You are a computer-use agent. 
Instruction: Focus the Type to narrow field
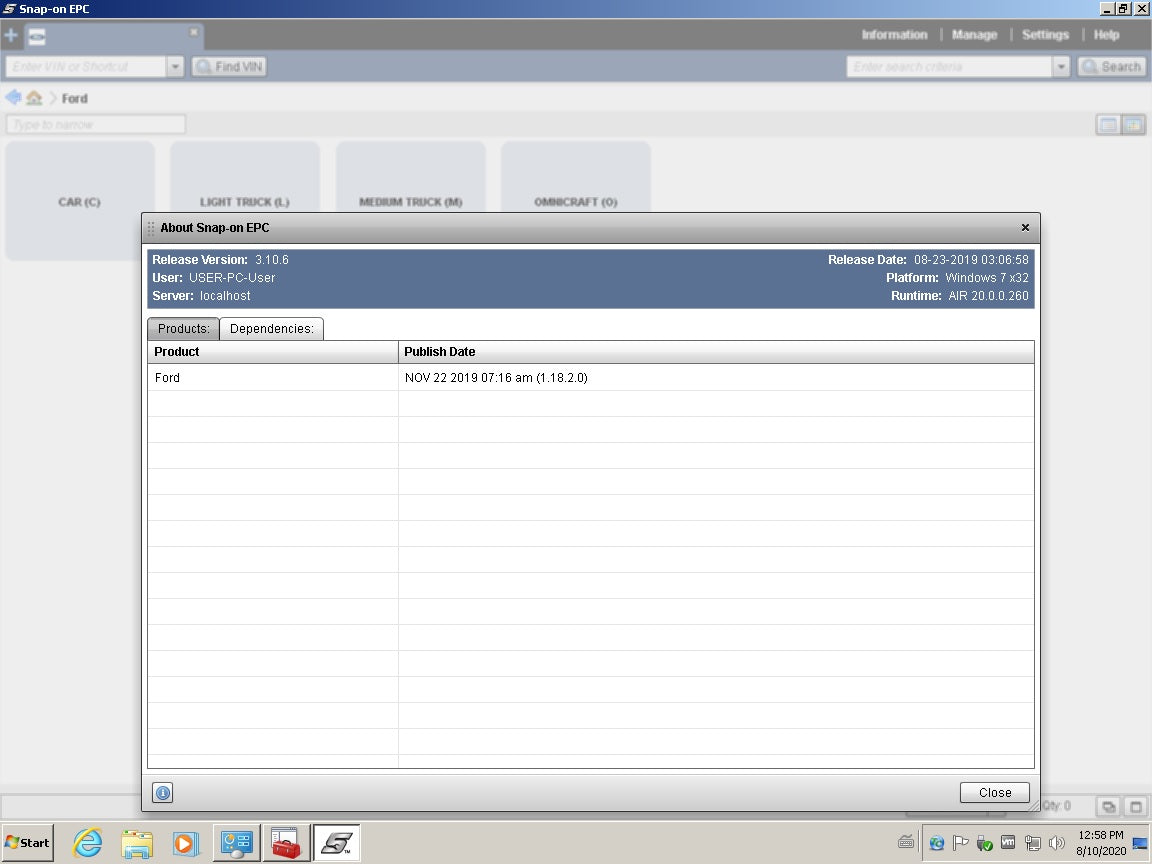[96, 124]
